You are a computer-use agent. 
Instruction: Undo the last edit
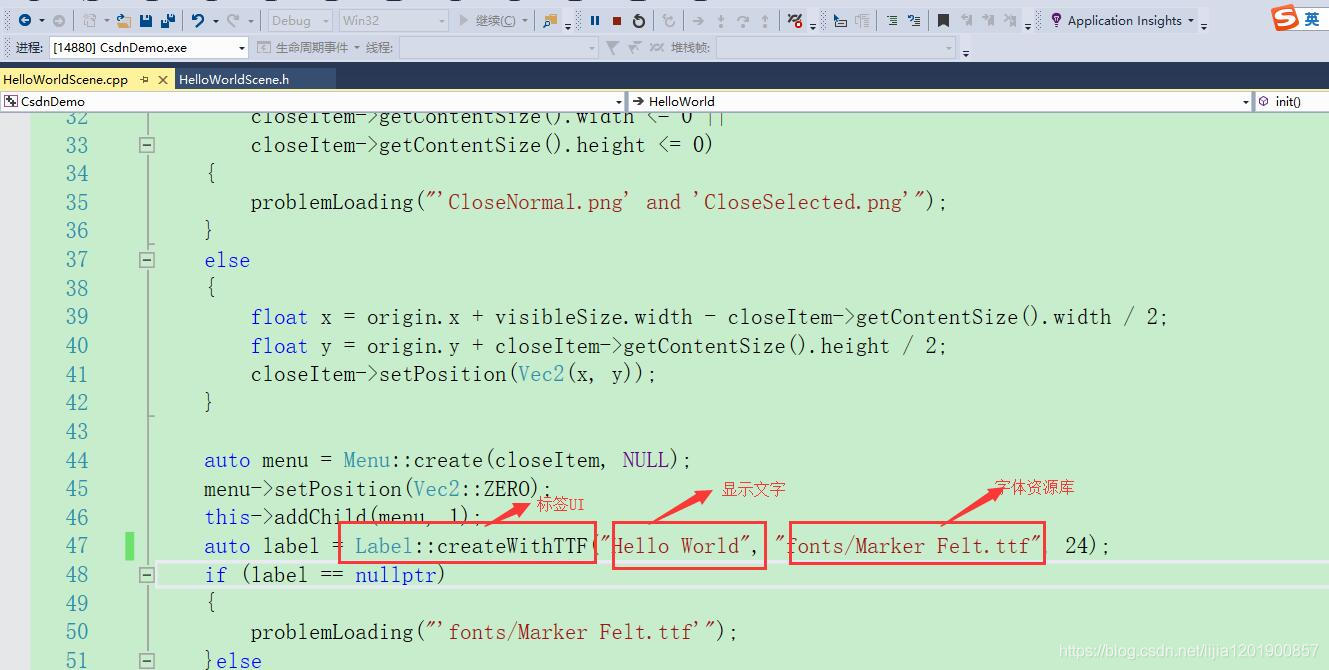coord(197,20)
